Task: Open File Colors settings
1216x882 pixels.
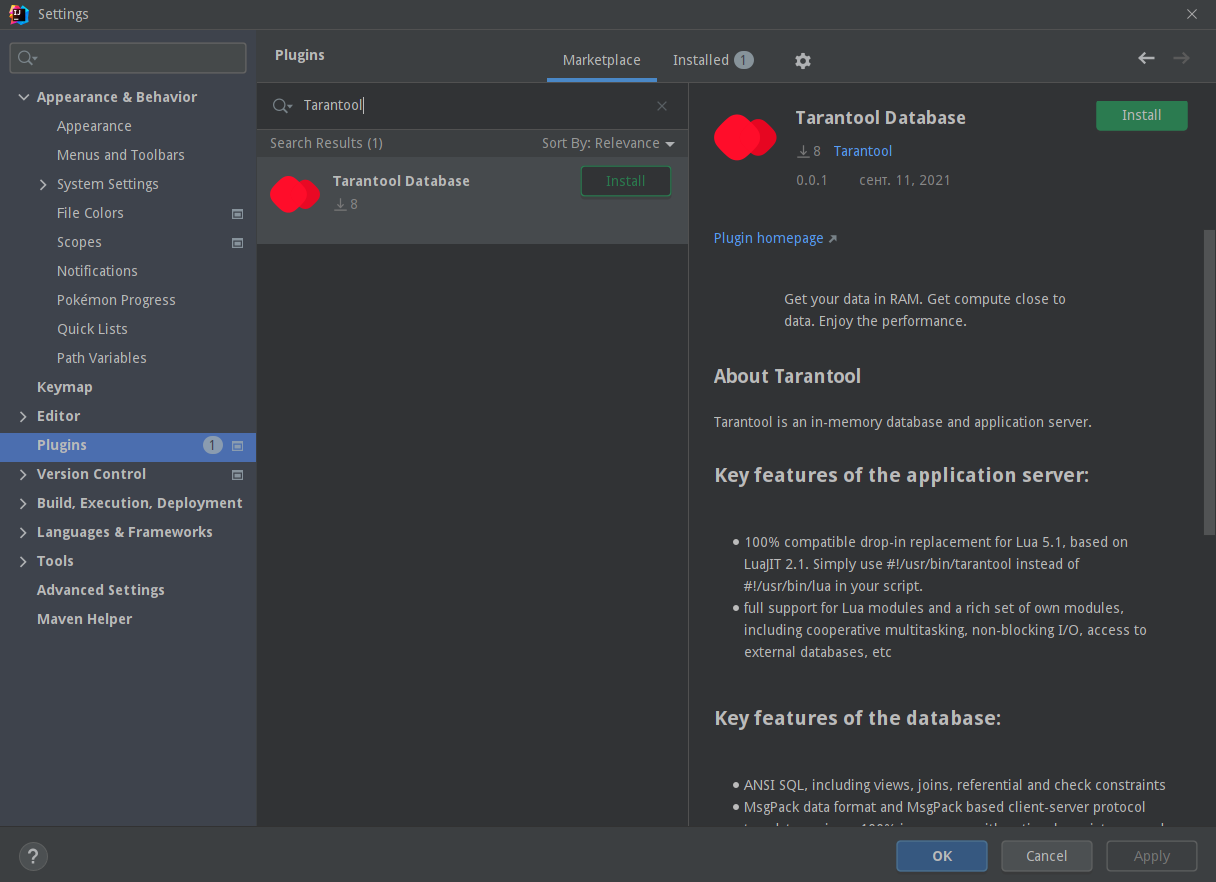Action: click(90, 213)
